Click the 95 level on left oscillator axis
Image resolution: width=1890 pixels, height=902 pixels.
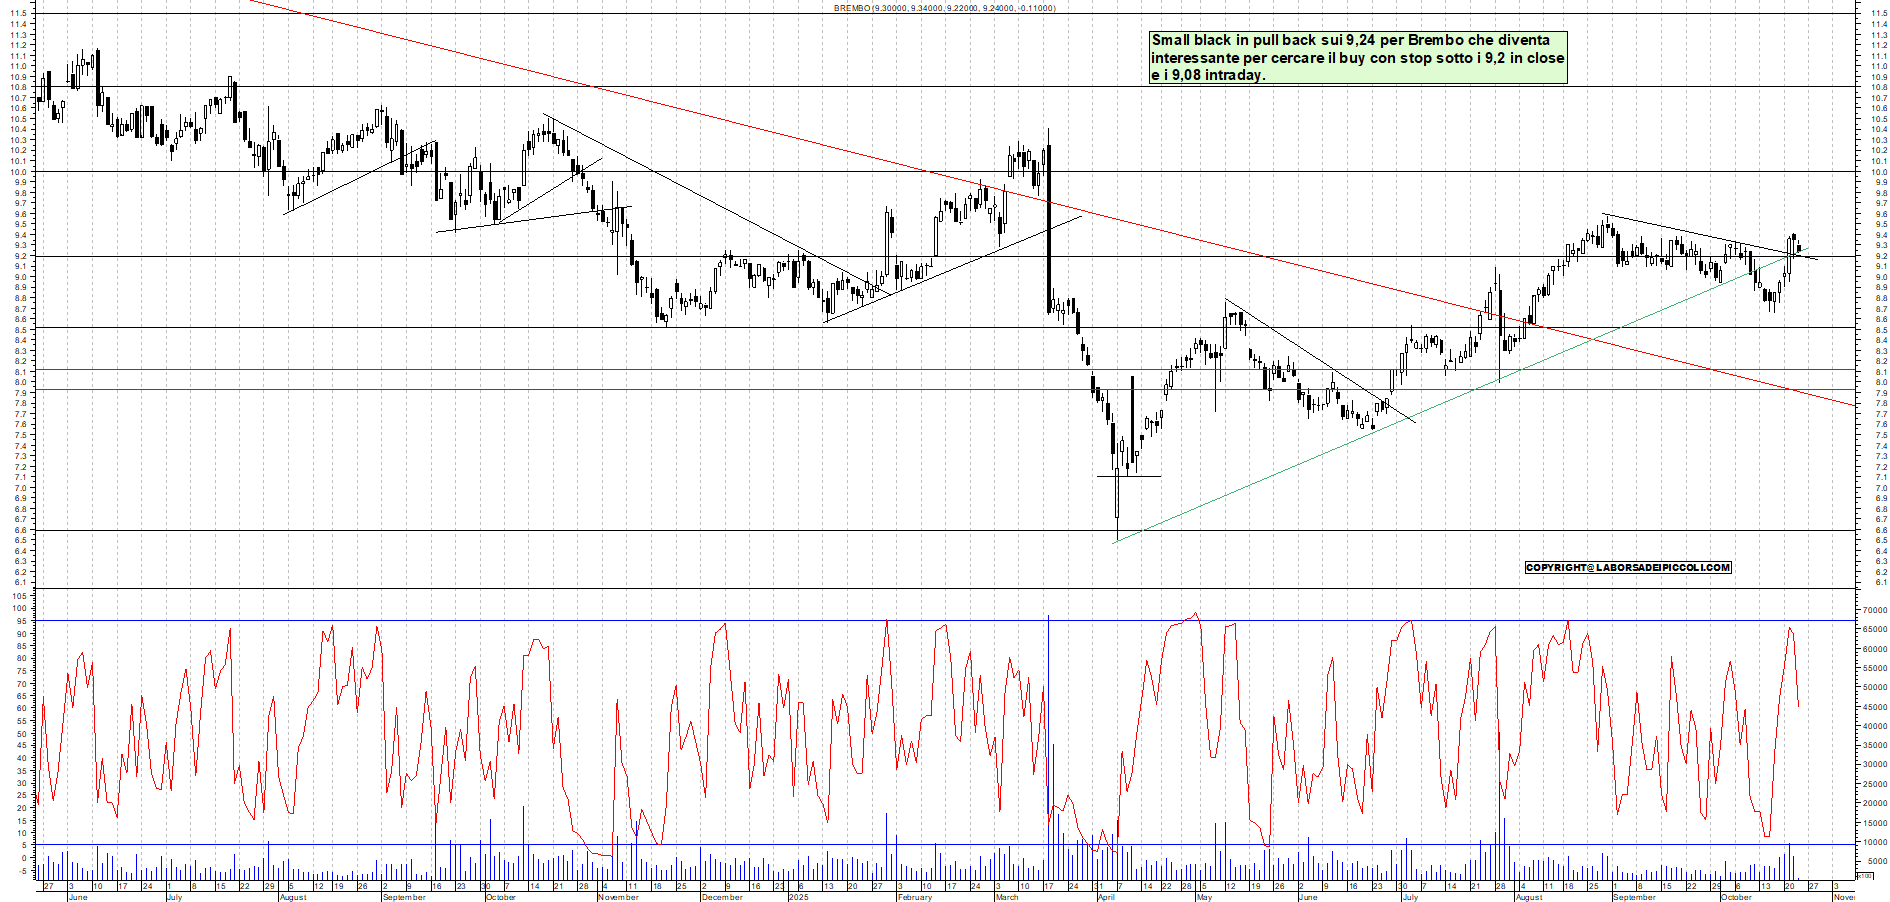pos(21,621)
